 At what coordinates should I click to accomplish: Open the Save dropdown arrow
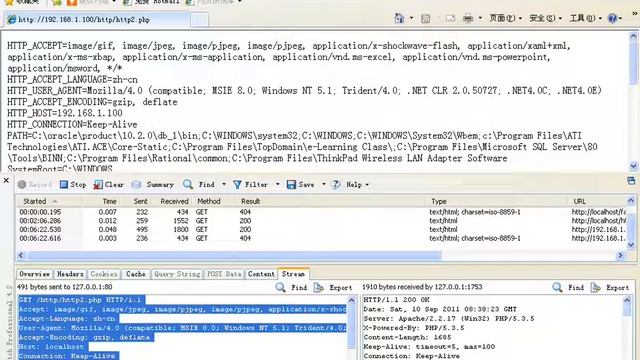(x=324, y=184)
